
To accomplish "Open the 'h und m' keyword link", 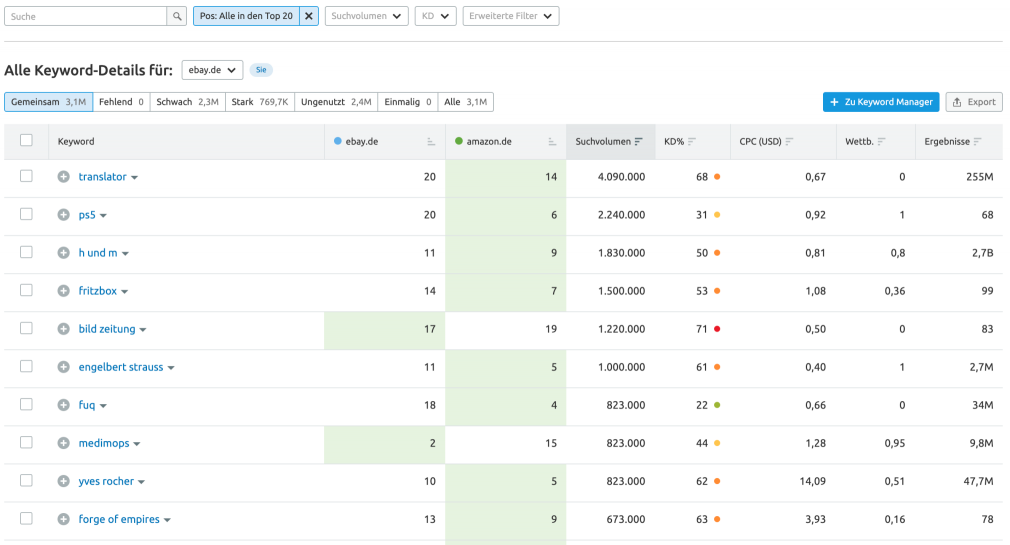I will pyautogui.click(x=98, y=253).
